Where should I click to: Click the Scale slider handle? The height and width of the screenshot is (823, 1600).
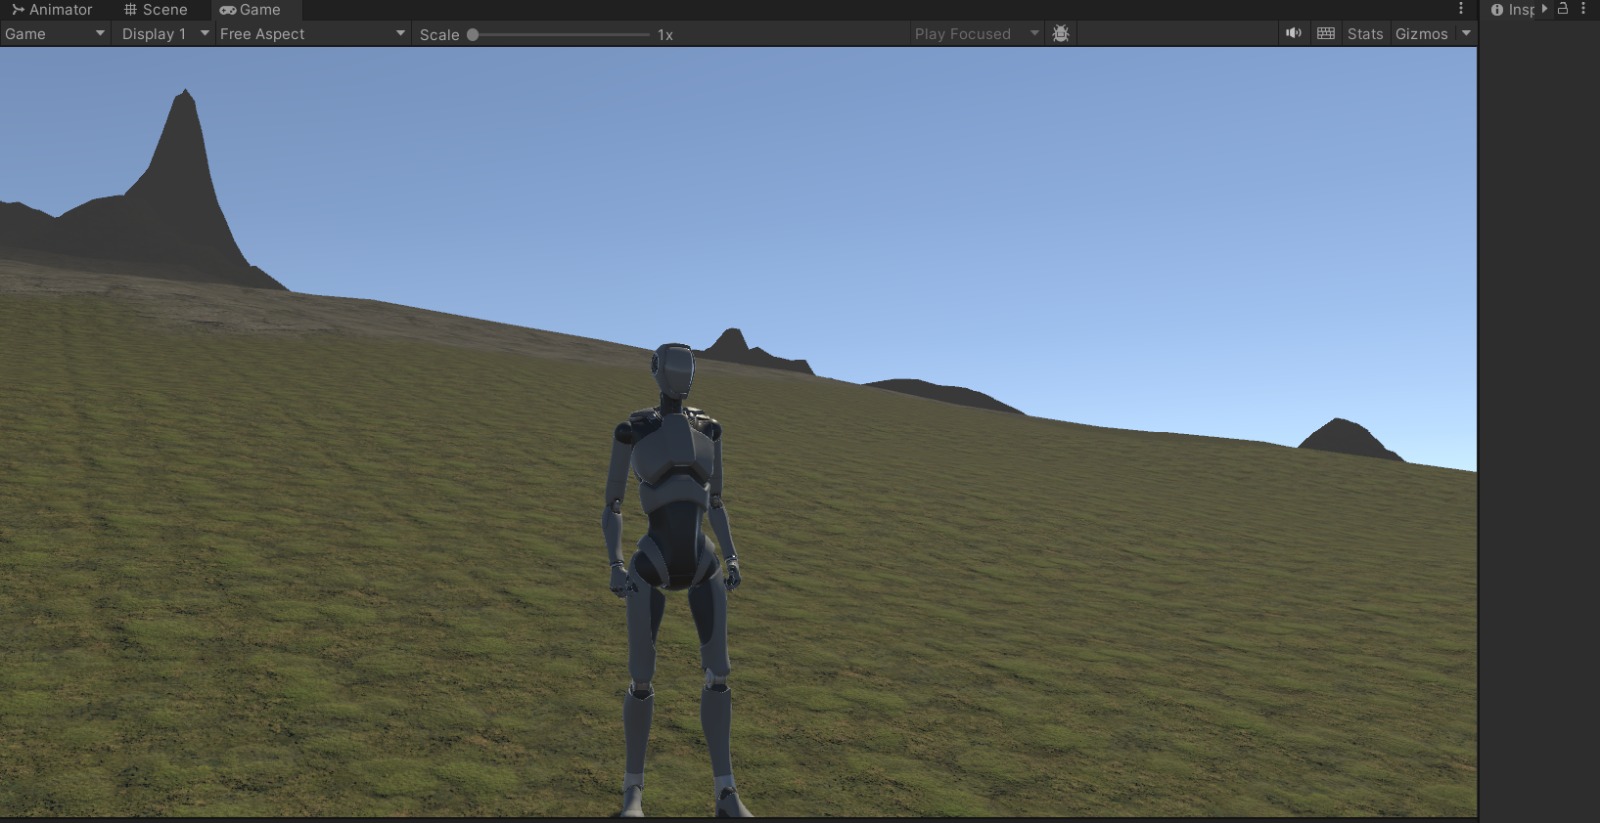473,34
